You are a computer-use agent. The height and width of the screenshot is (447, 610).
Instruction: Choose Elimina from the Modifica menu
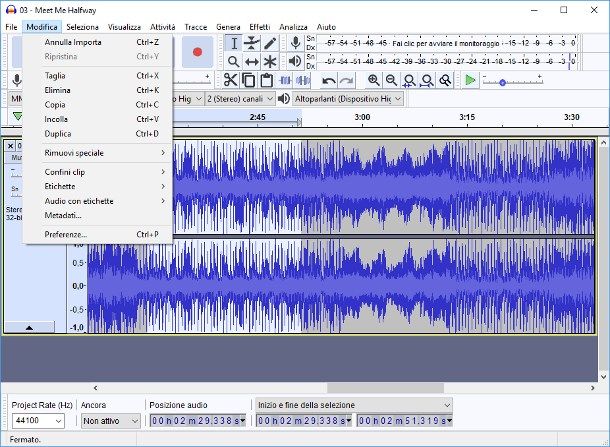tap(98, 90)
